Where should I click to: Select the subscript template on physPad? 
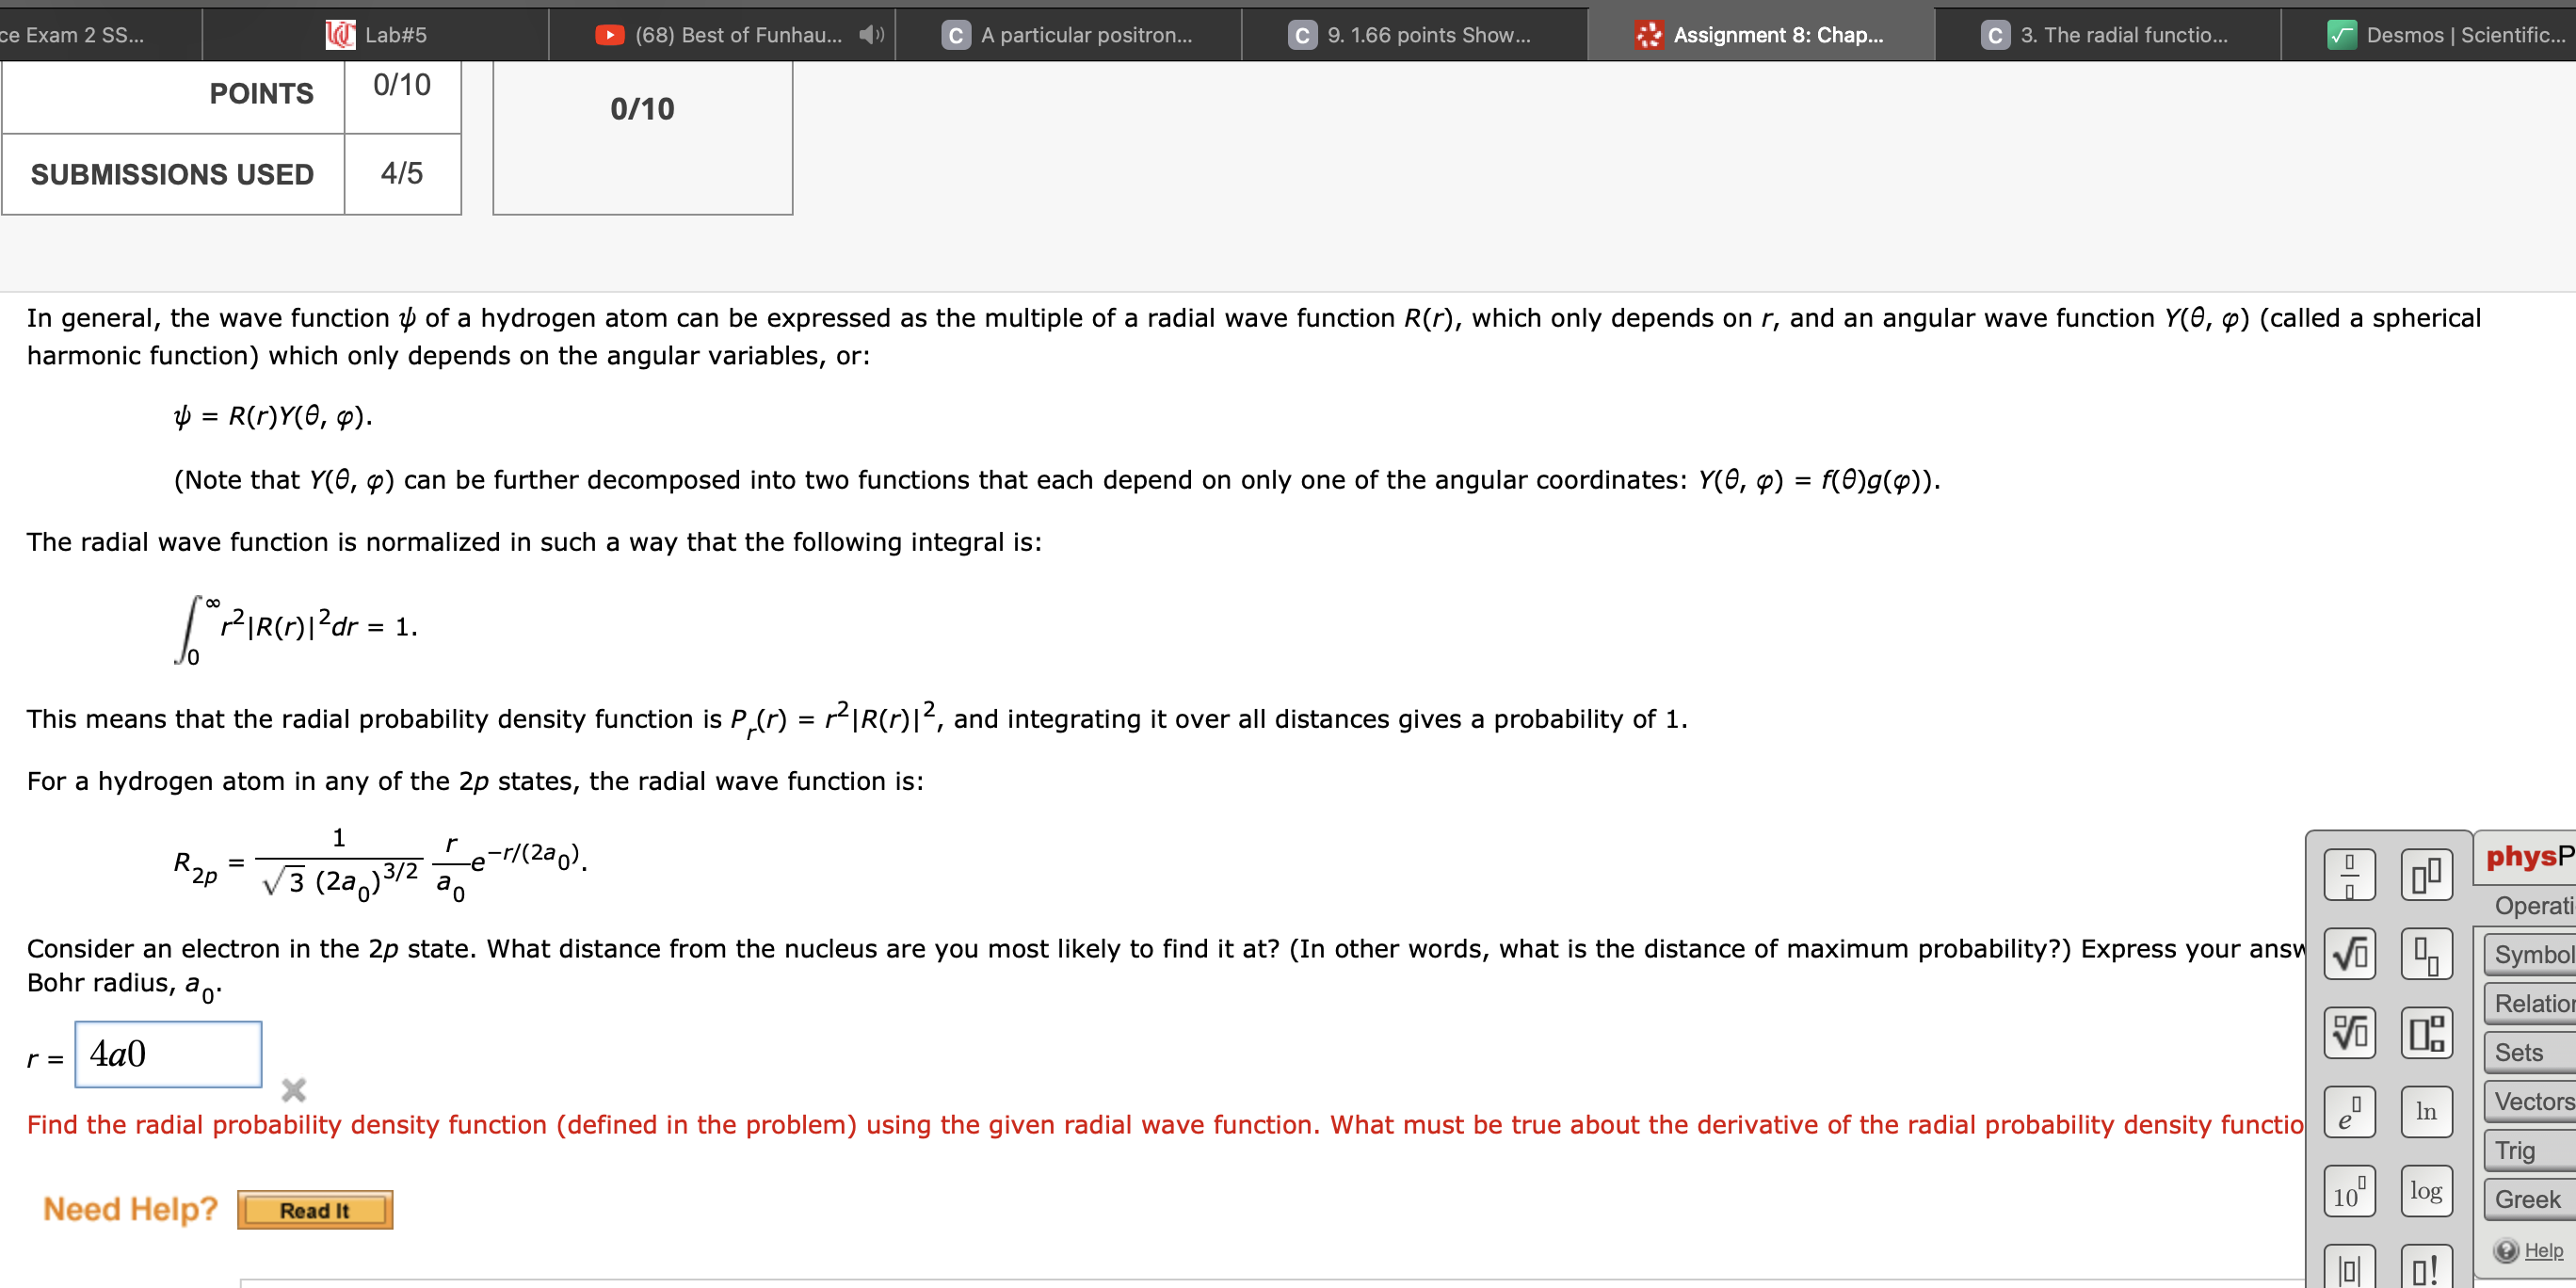point(2427,953)
